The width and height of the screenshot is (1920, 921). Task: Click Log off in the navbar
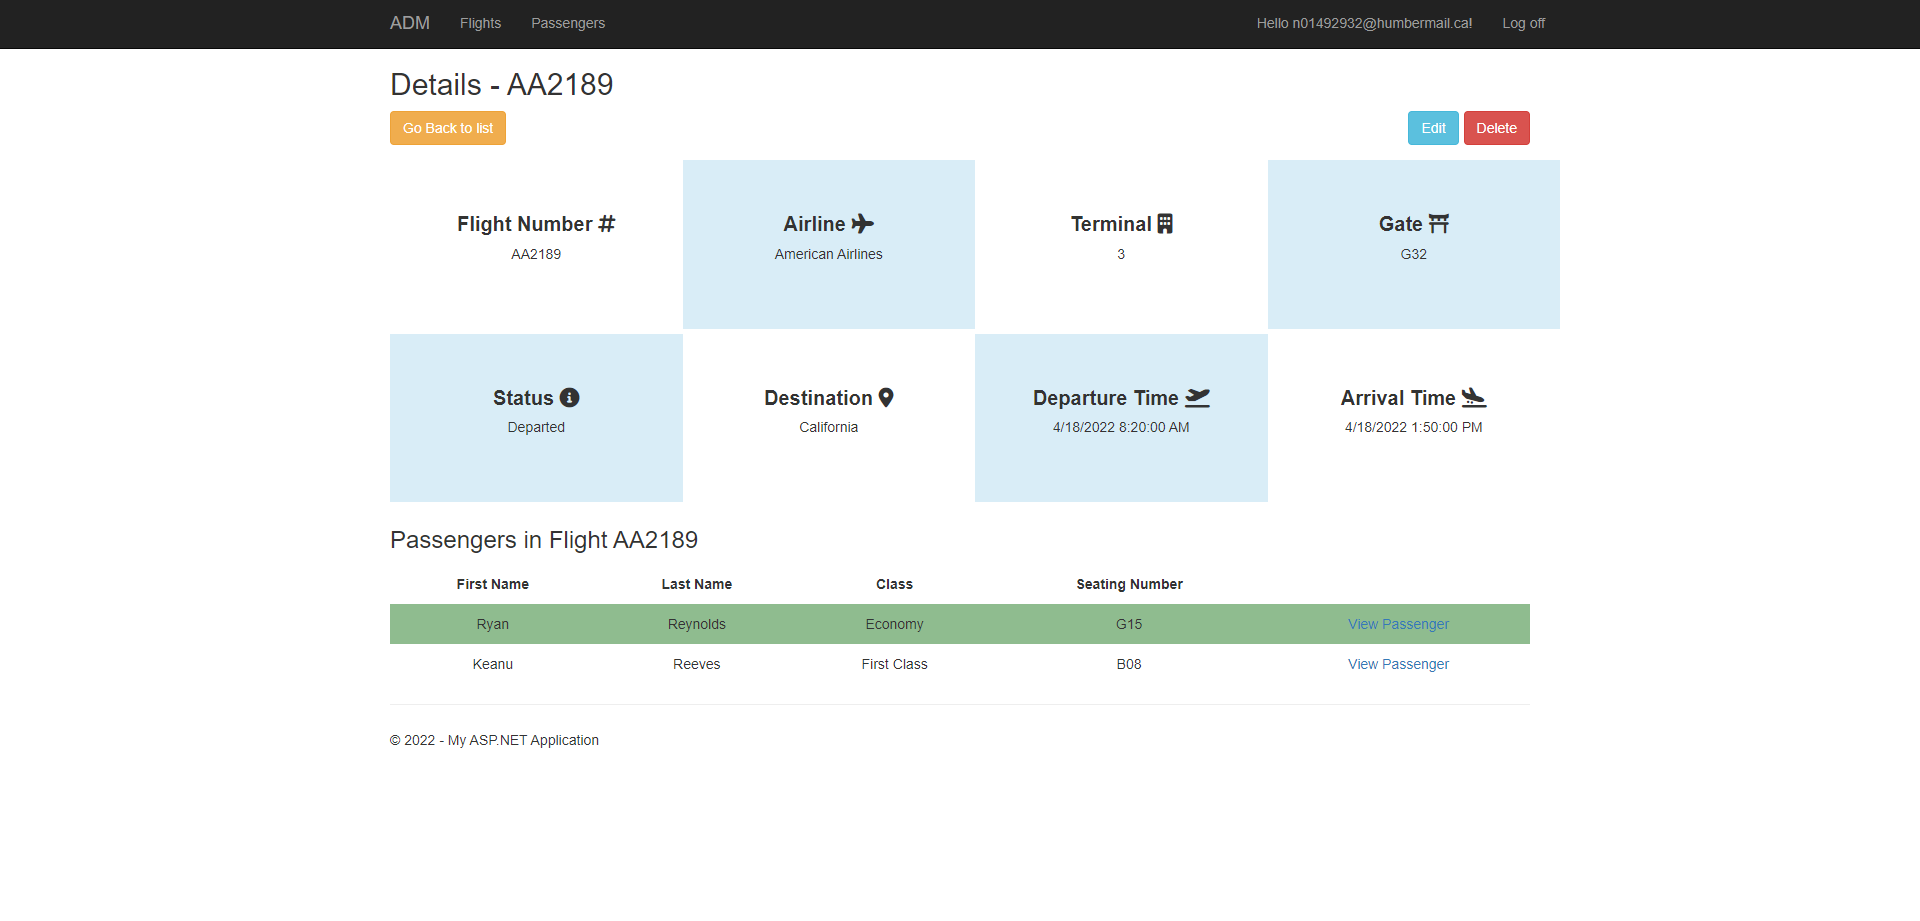pyautogui.click(x=1523, y=23)
